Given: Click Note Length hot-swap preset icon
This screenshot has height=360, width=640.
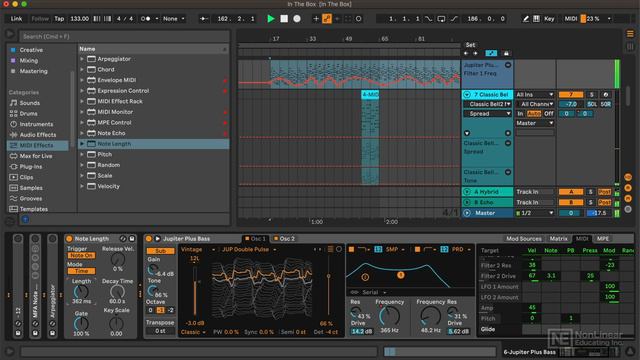Looking at the screenshot, I should [x=123, y=238].
